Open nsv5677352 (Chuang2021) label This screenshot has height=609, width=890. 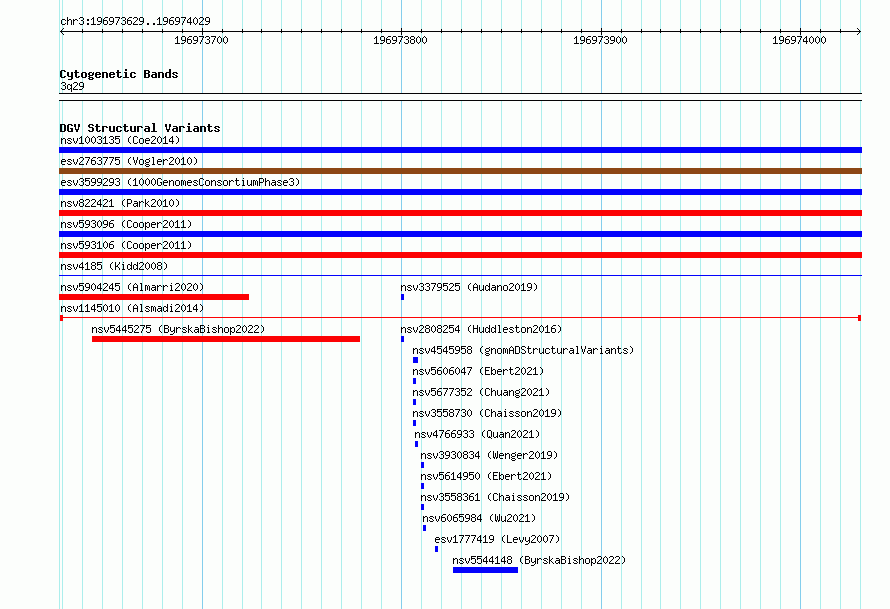pyautogui.click(x=481, y=392)
